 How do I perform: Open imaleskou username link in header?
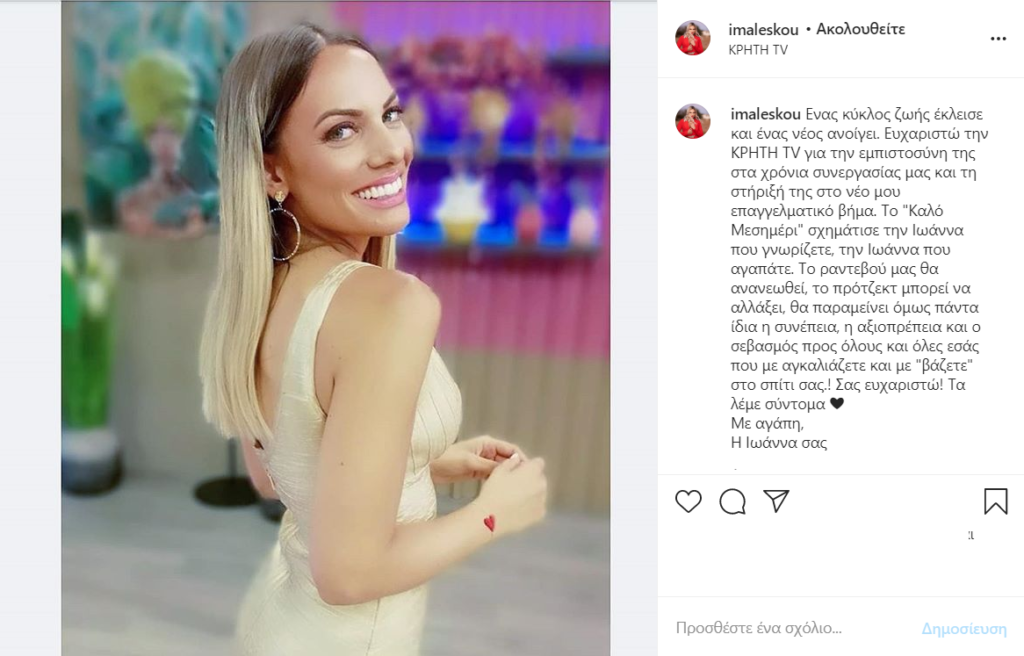[763, 29]
